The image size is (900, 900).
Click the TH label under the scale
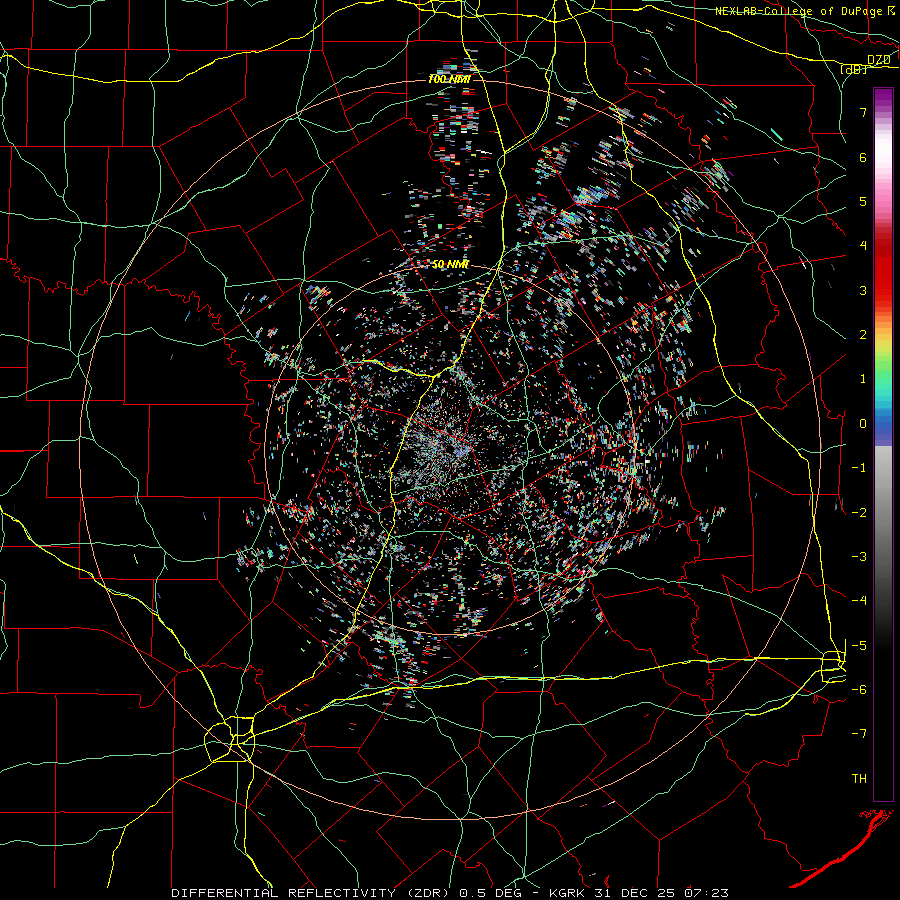click(x=859, y=779)
